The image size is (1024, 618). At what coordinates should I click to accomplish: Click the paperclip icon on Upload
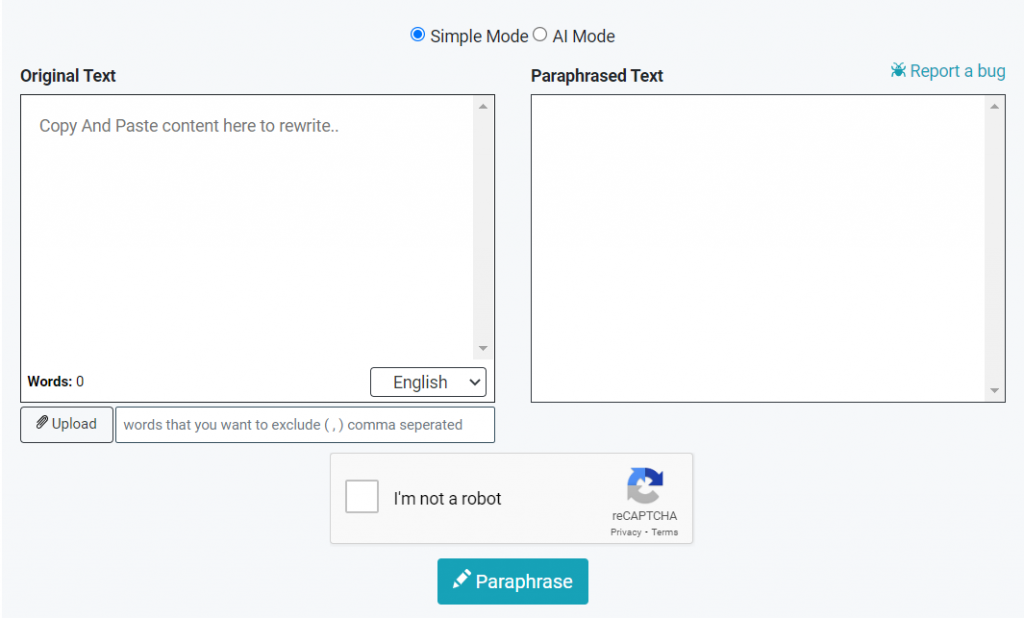42,423
